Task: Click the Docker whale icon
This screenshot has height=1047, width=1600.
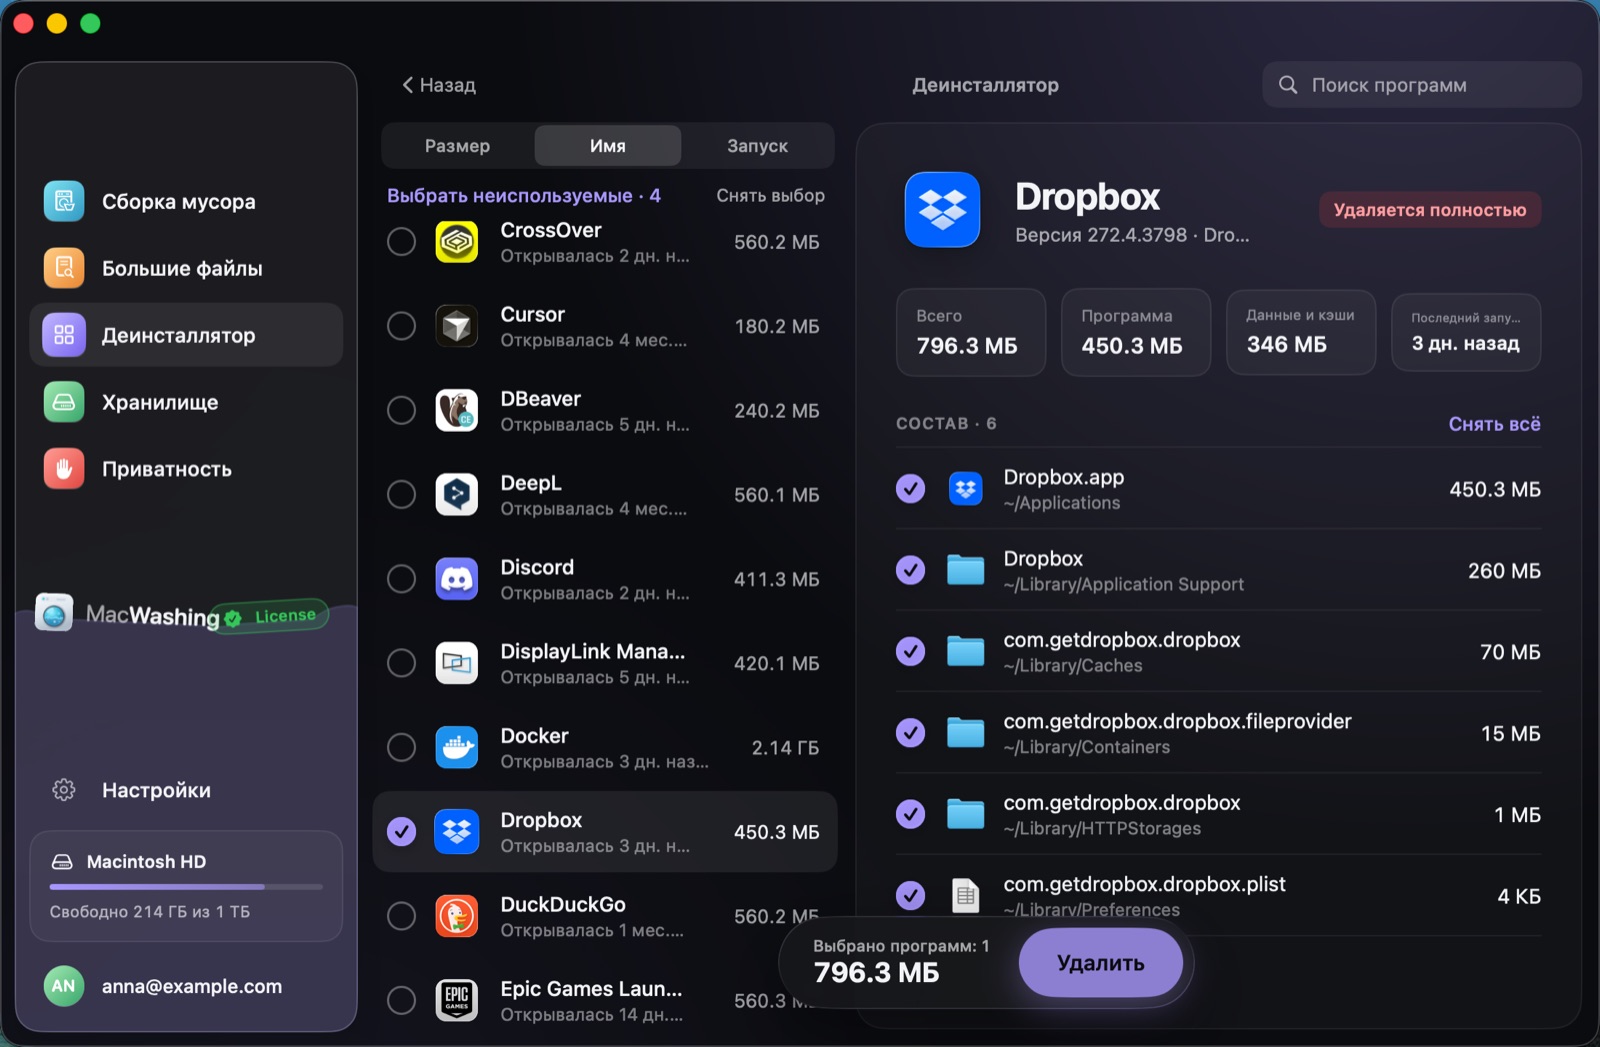Action: (x=457, y=747)
